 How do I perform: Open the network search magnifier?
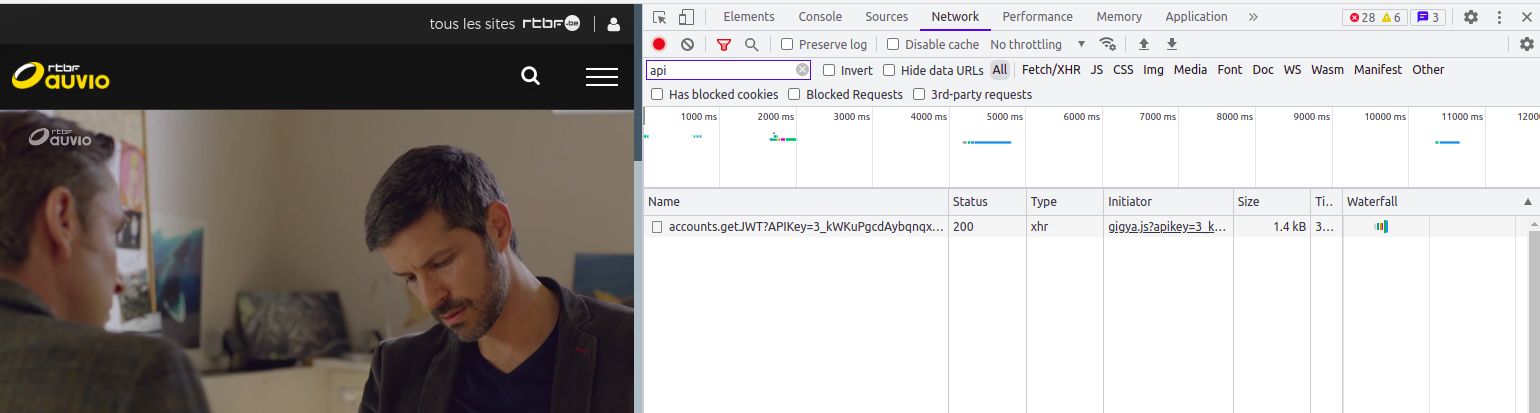pyautogui.click(x=751, y=44)
